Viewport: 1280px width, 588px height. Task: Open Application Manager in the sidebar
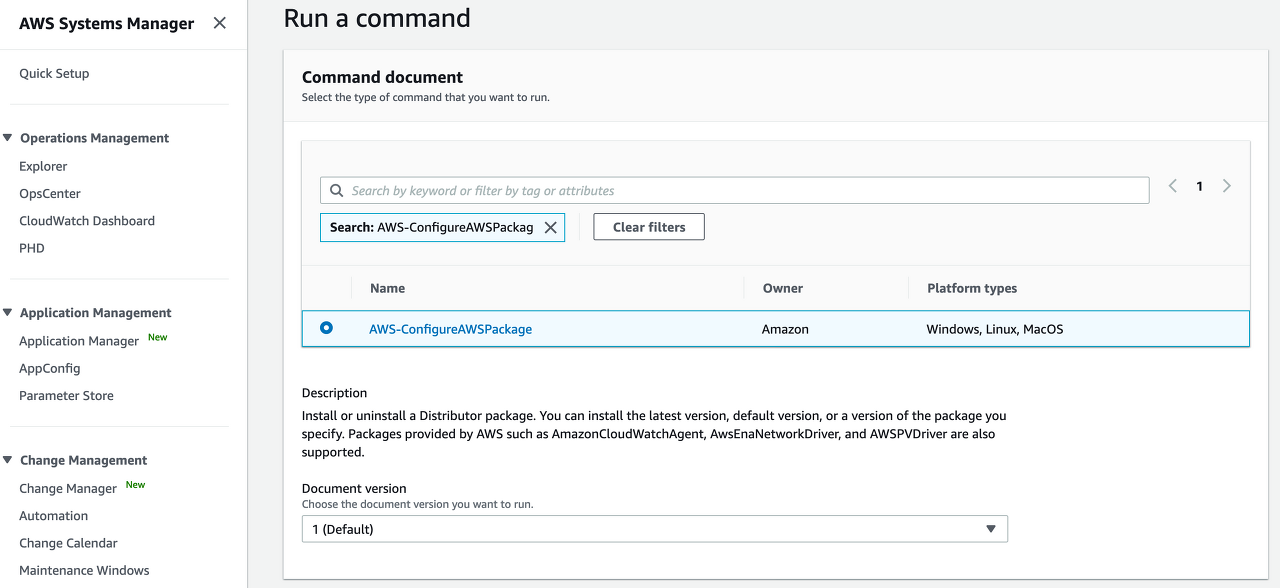coord(79,341)
